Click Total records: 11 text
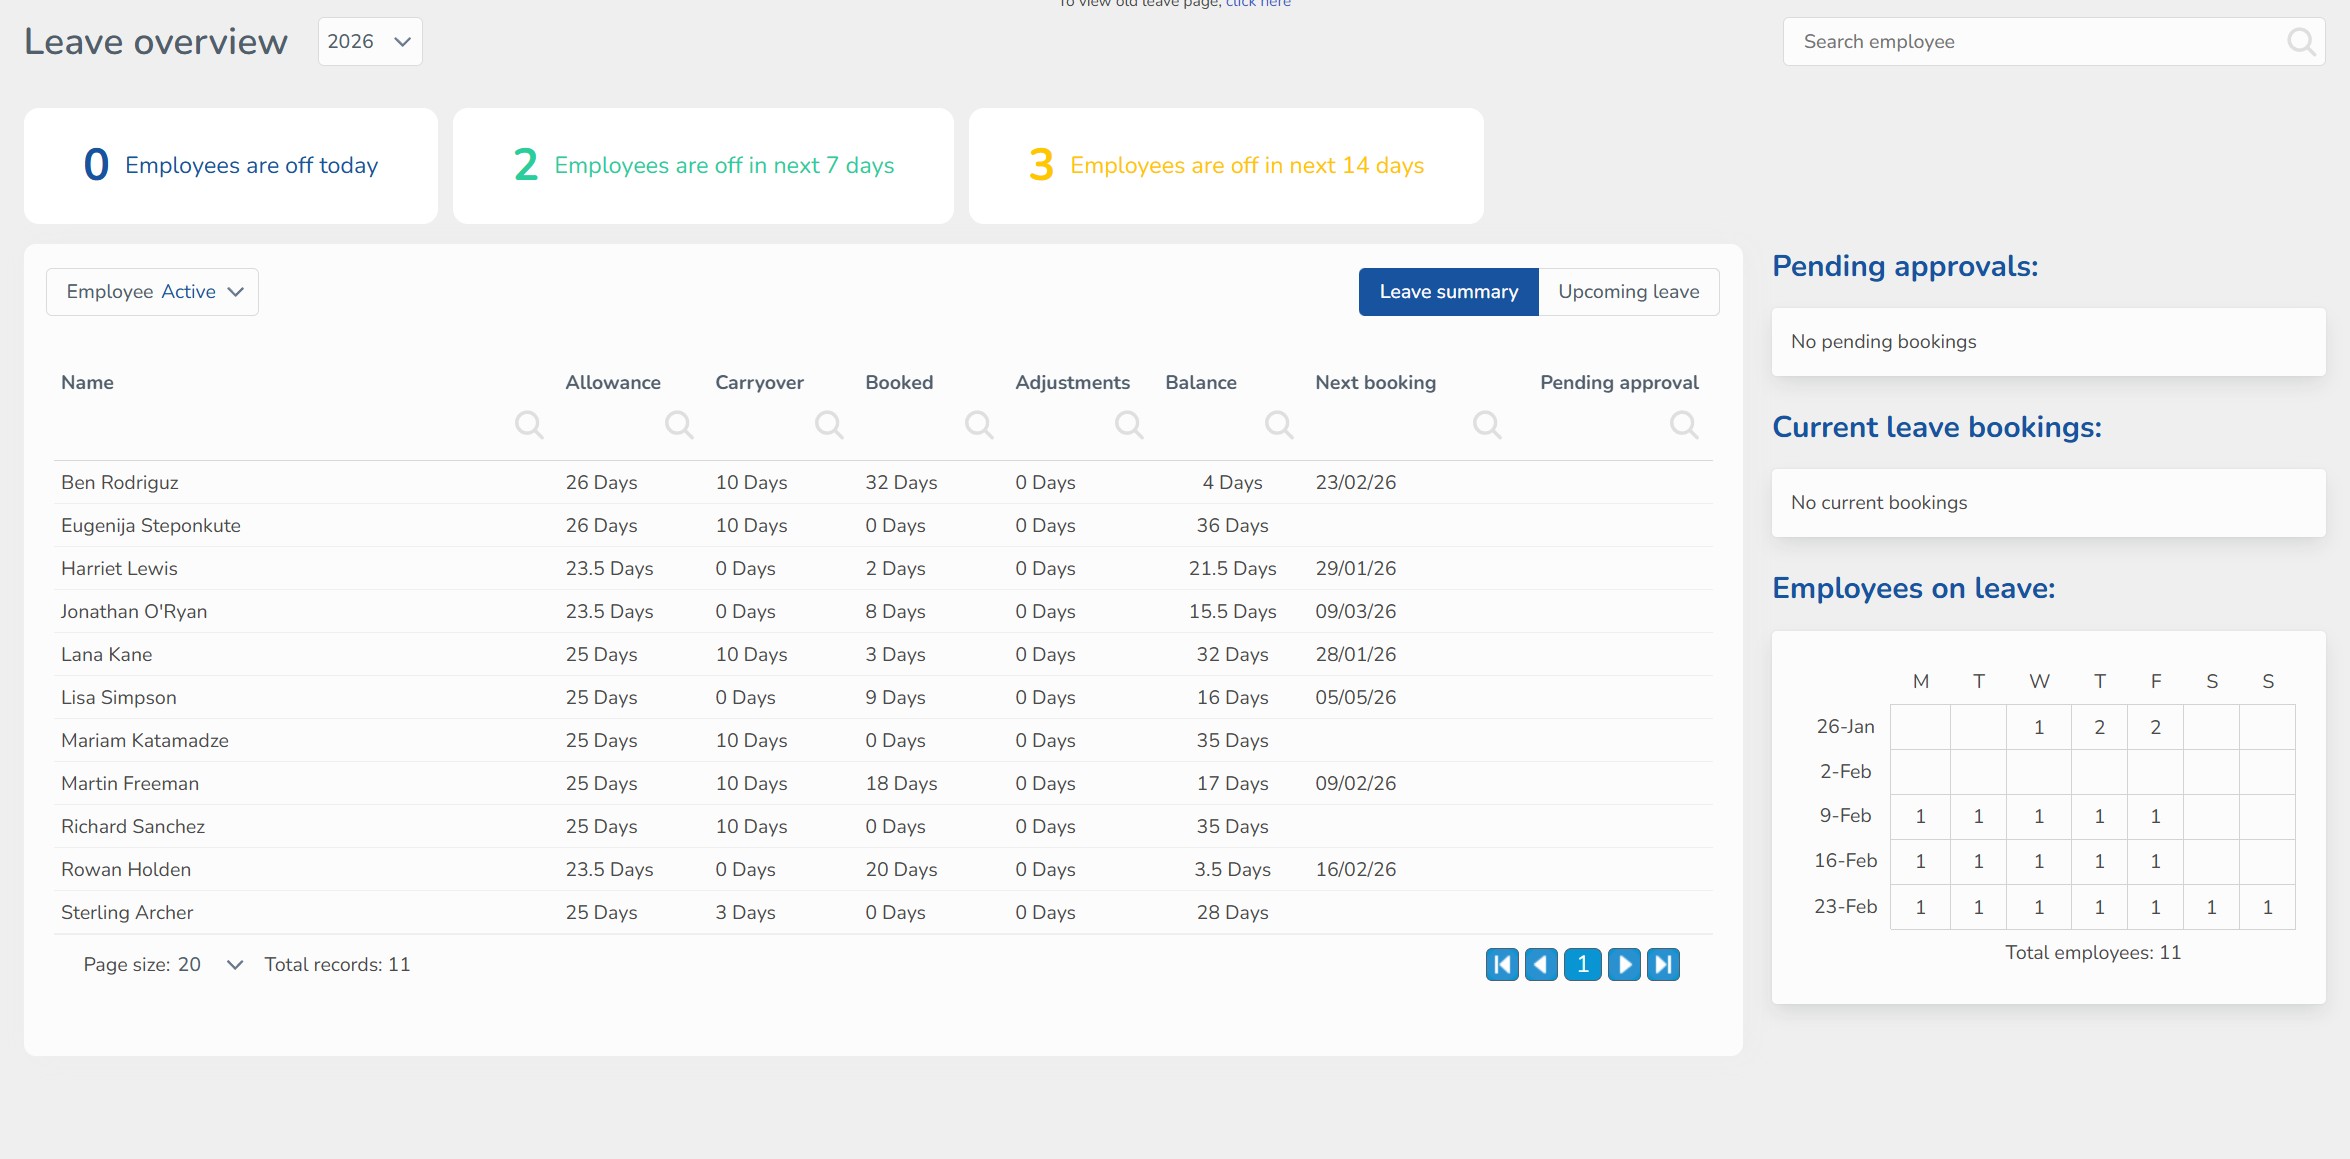The image size is (2350, 1159). [x=337, y=965]
